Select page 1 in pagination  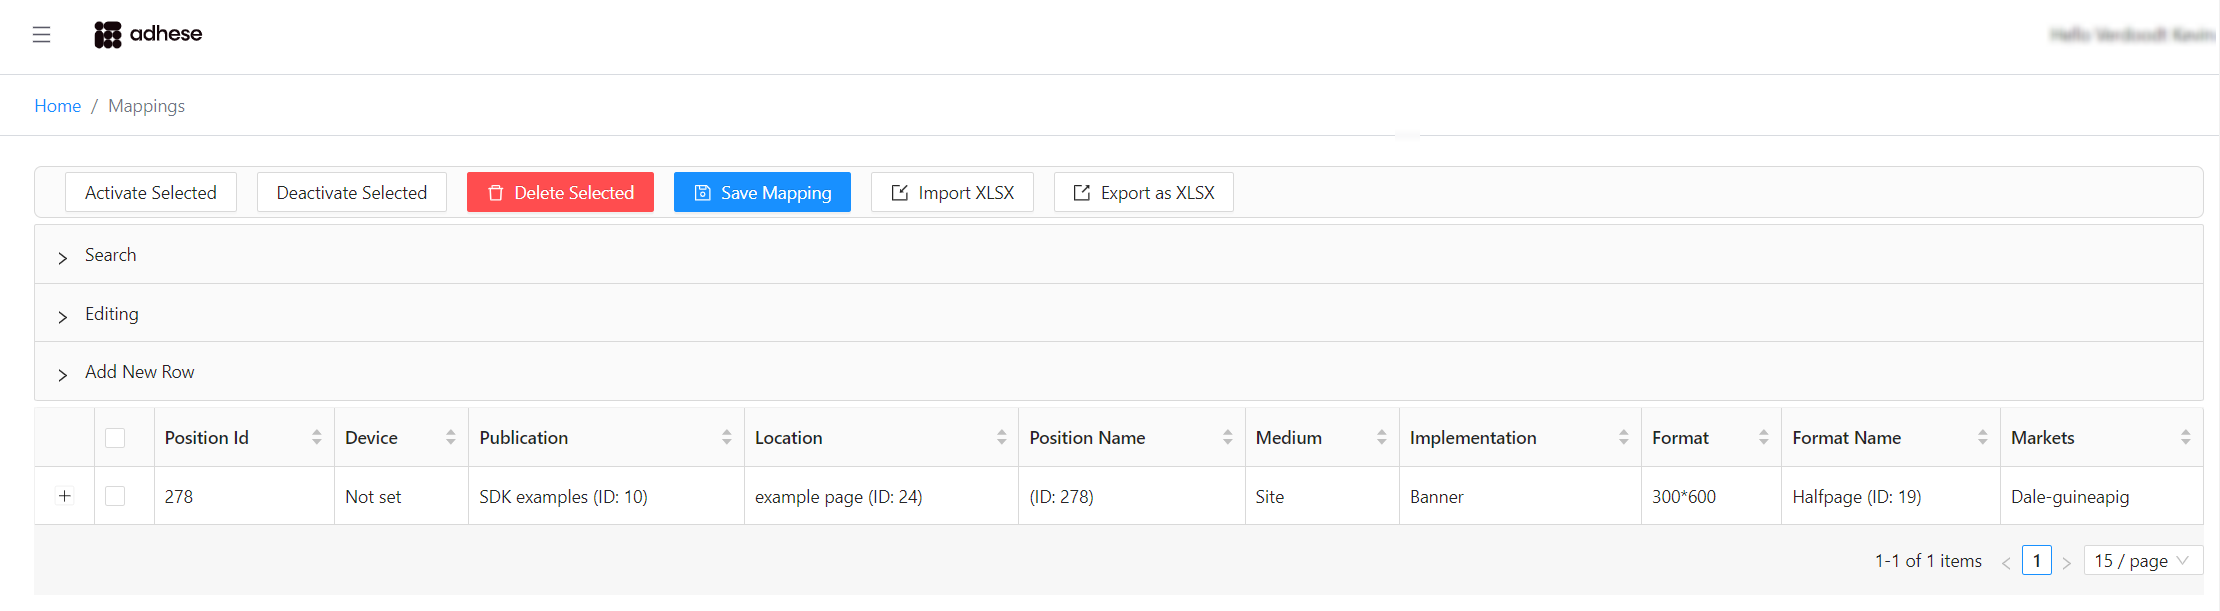[2036, 561]
